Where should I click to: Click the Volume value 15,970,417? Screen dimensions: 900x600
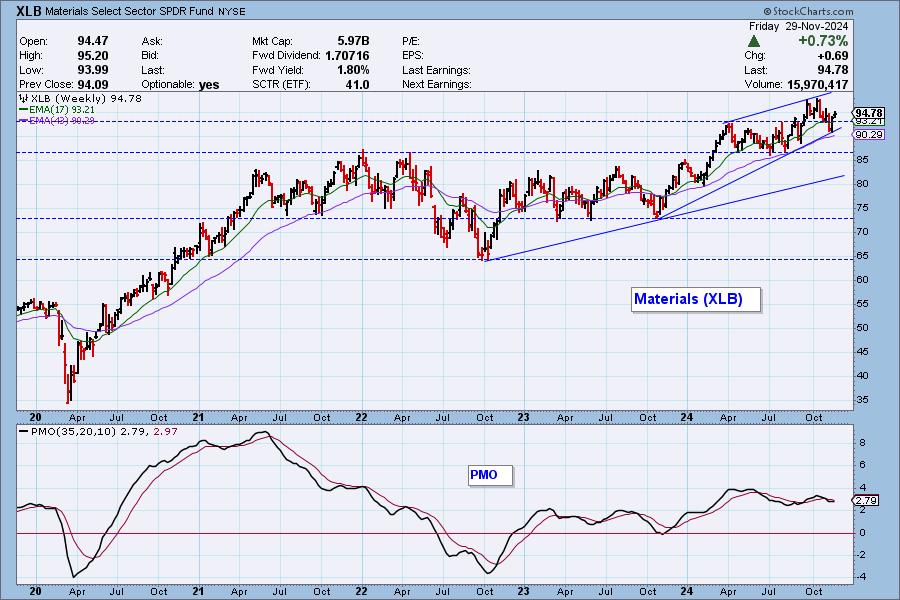click(817, 84)
